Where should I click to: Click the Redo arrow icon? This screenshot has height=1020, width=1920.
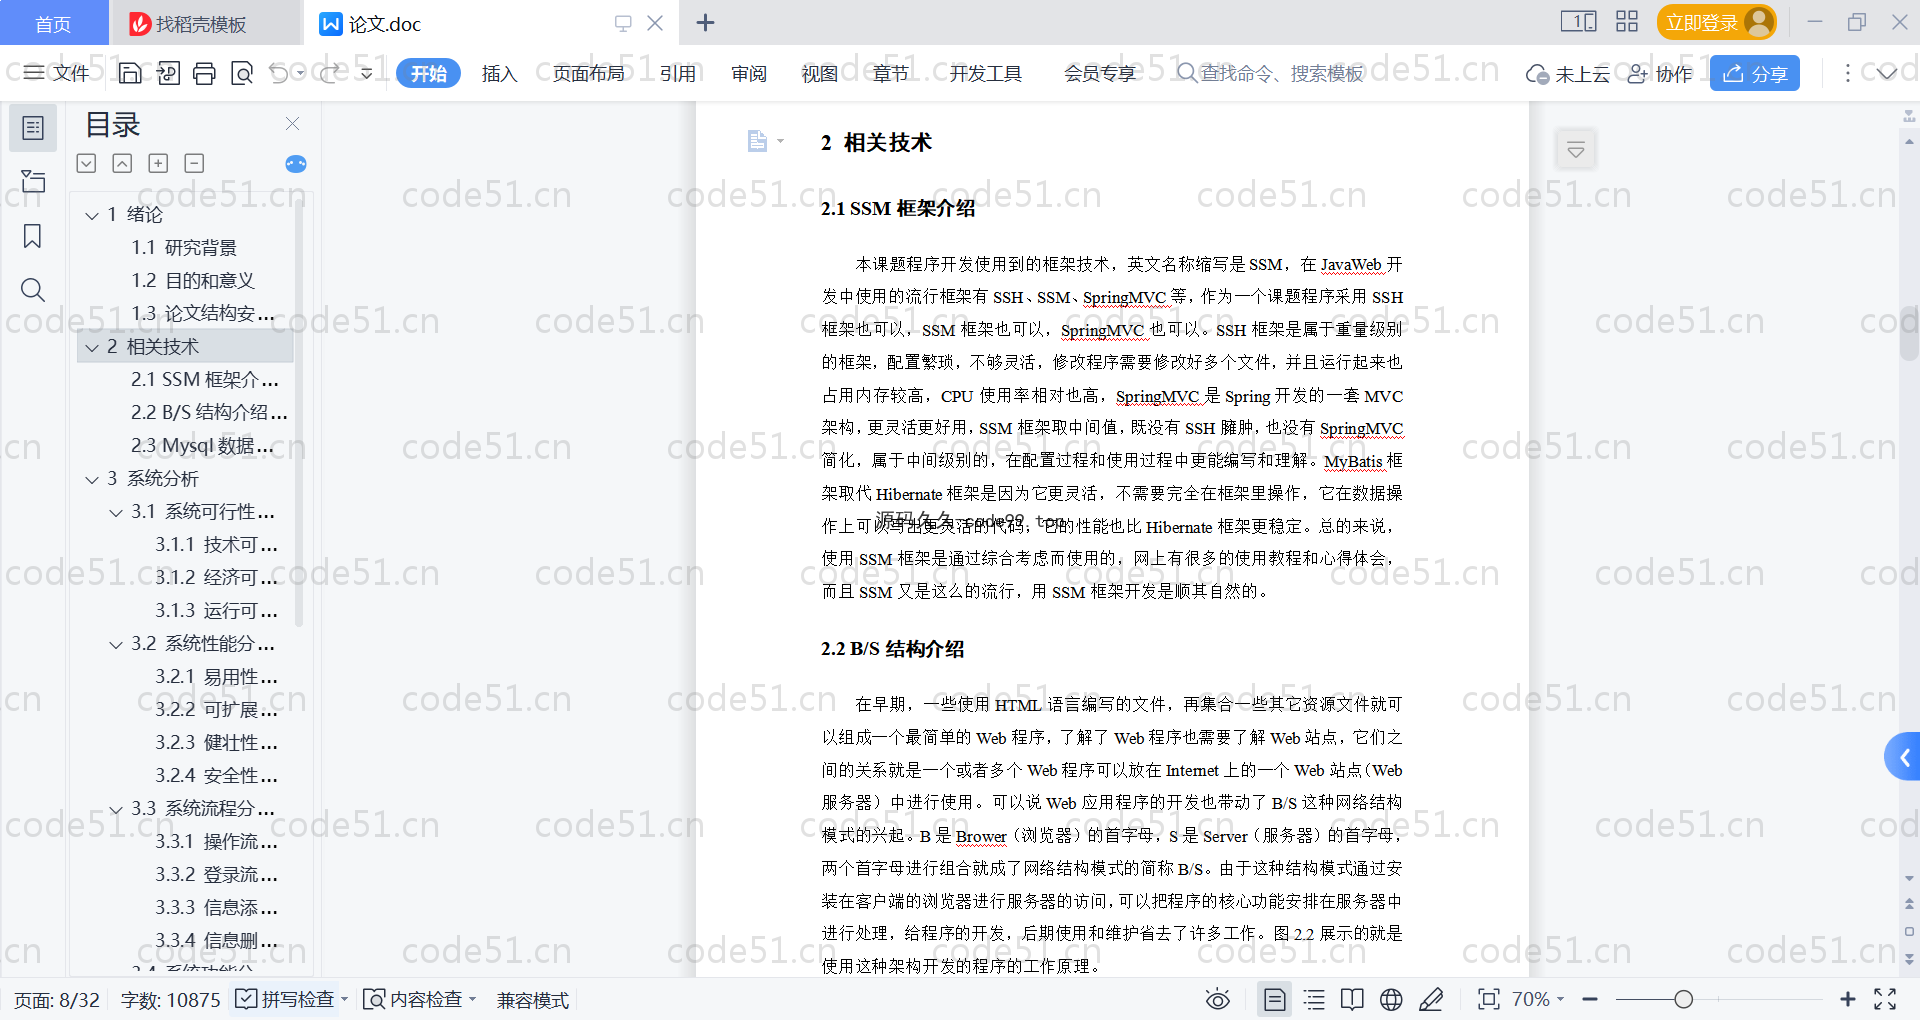coord(329,73)
